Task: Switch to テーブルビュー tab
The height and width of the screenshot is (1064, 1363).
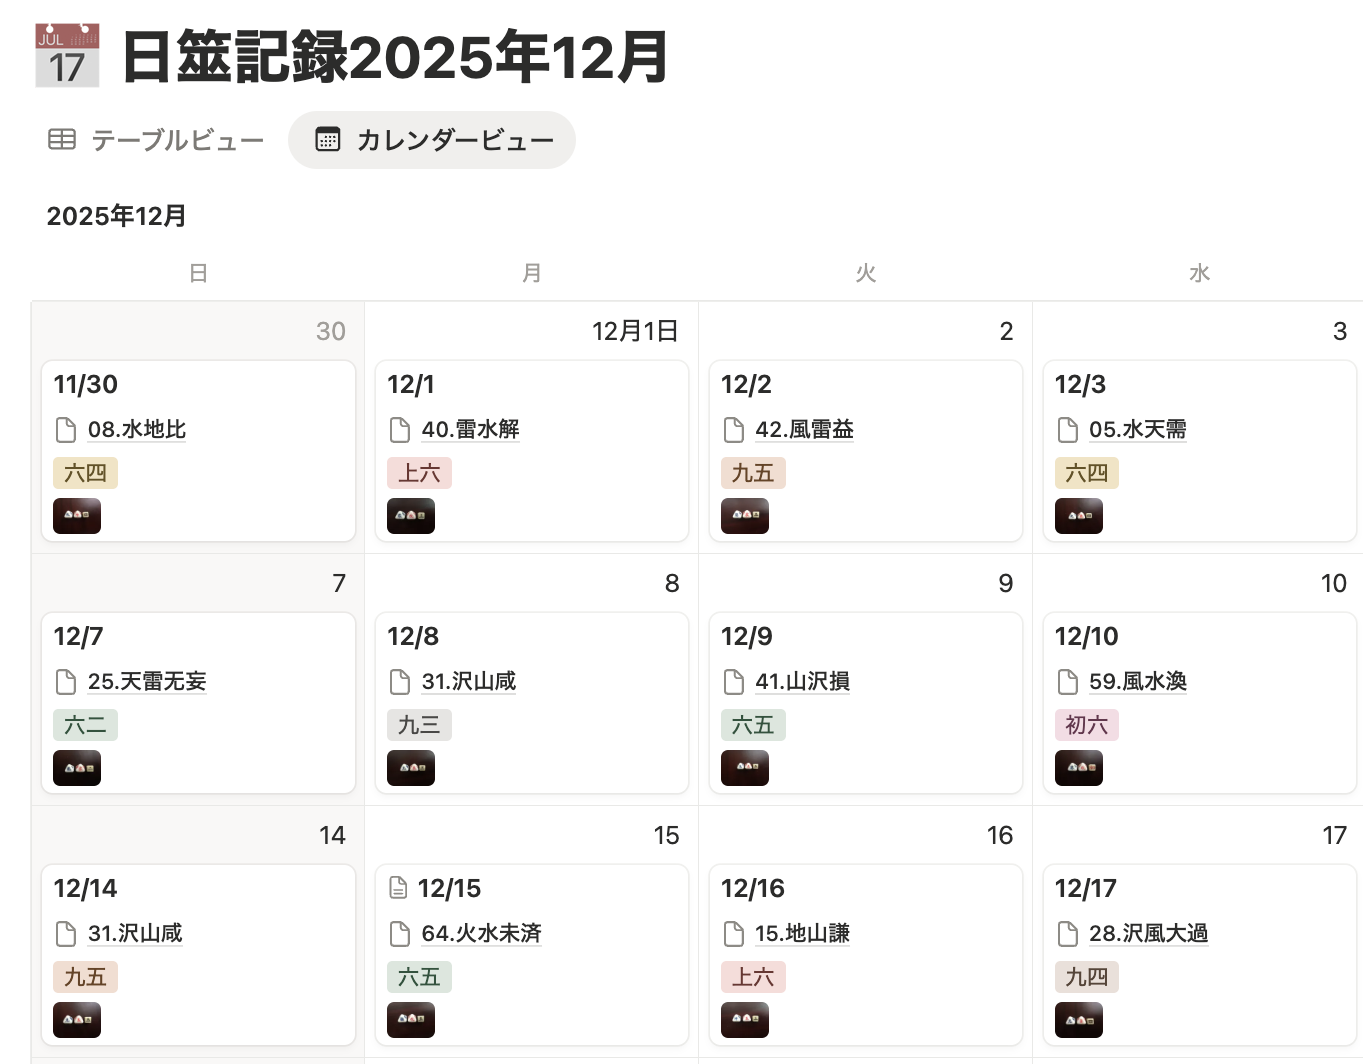Action: click(157, 140)
